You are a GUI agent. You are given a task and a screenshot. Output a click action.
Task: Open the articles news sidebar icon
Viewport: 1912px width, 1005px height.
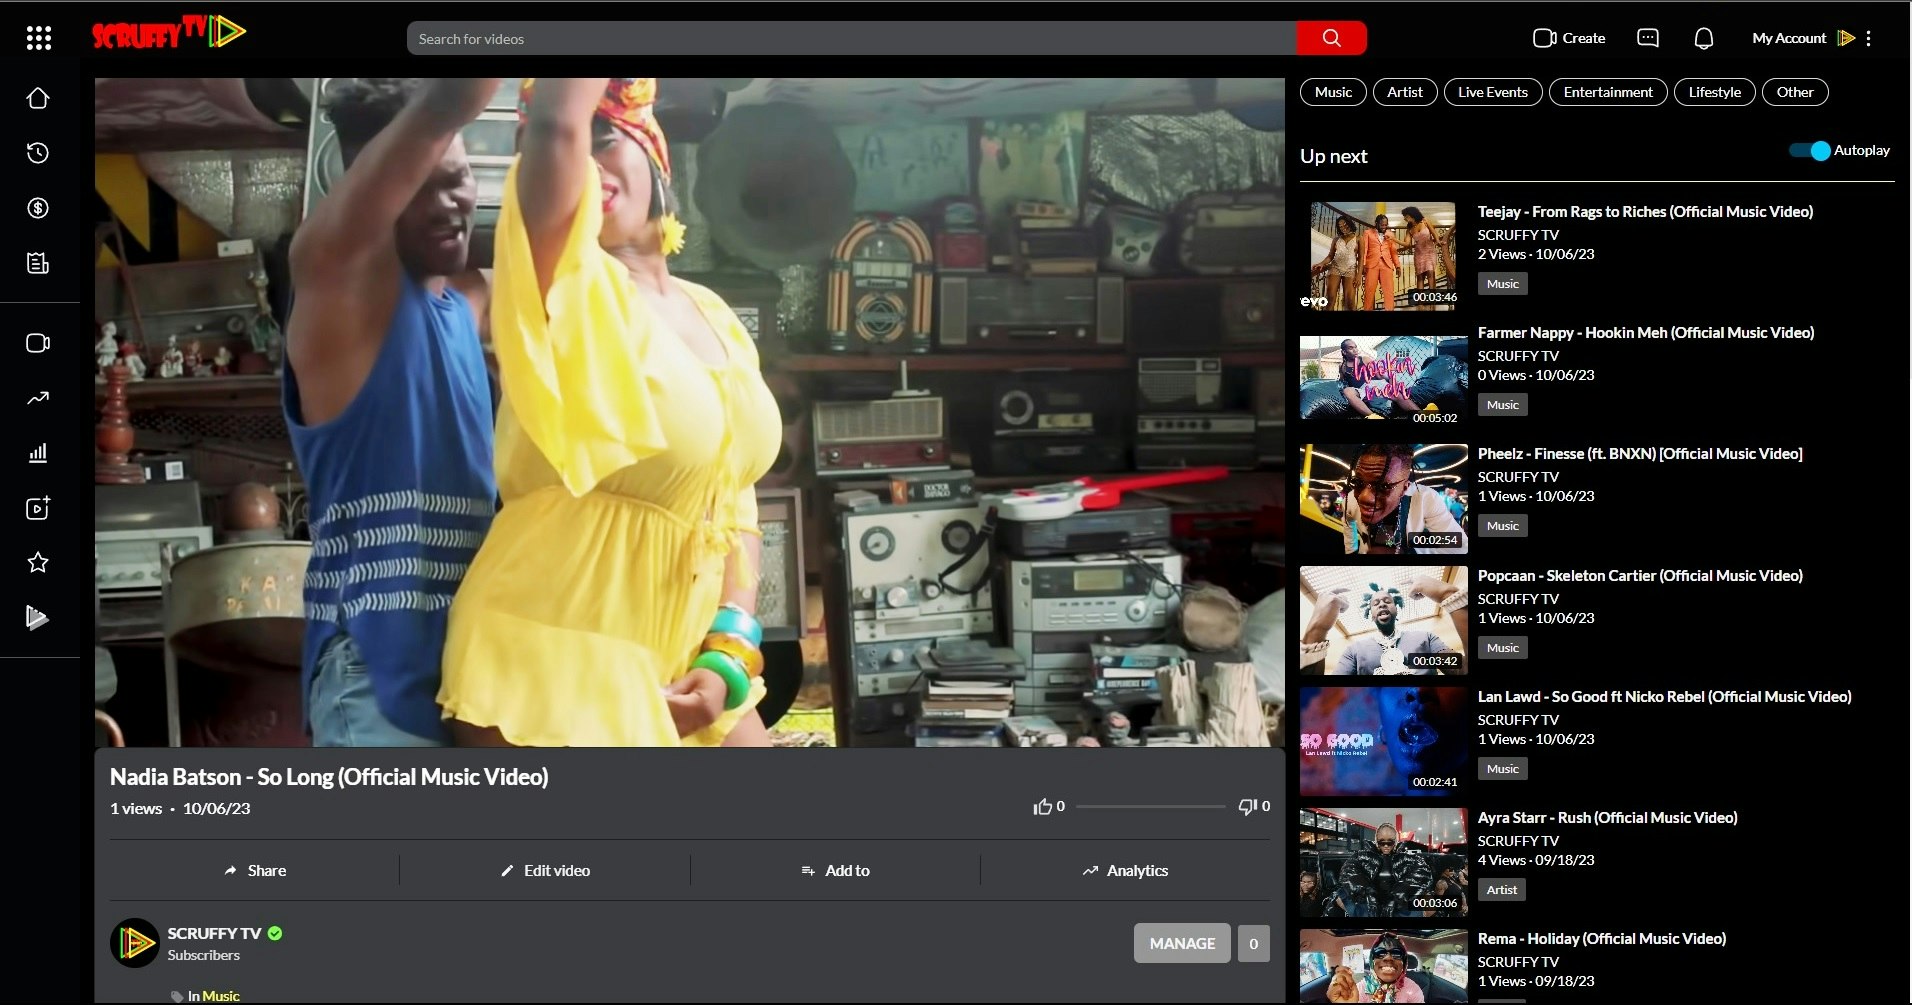point(38,263)
